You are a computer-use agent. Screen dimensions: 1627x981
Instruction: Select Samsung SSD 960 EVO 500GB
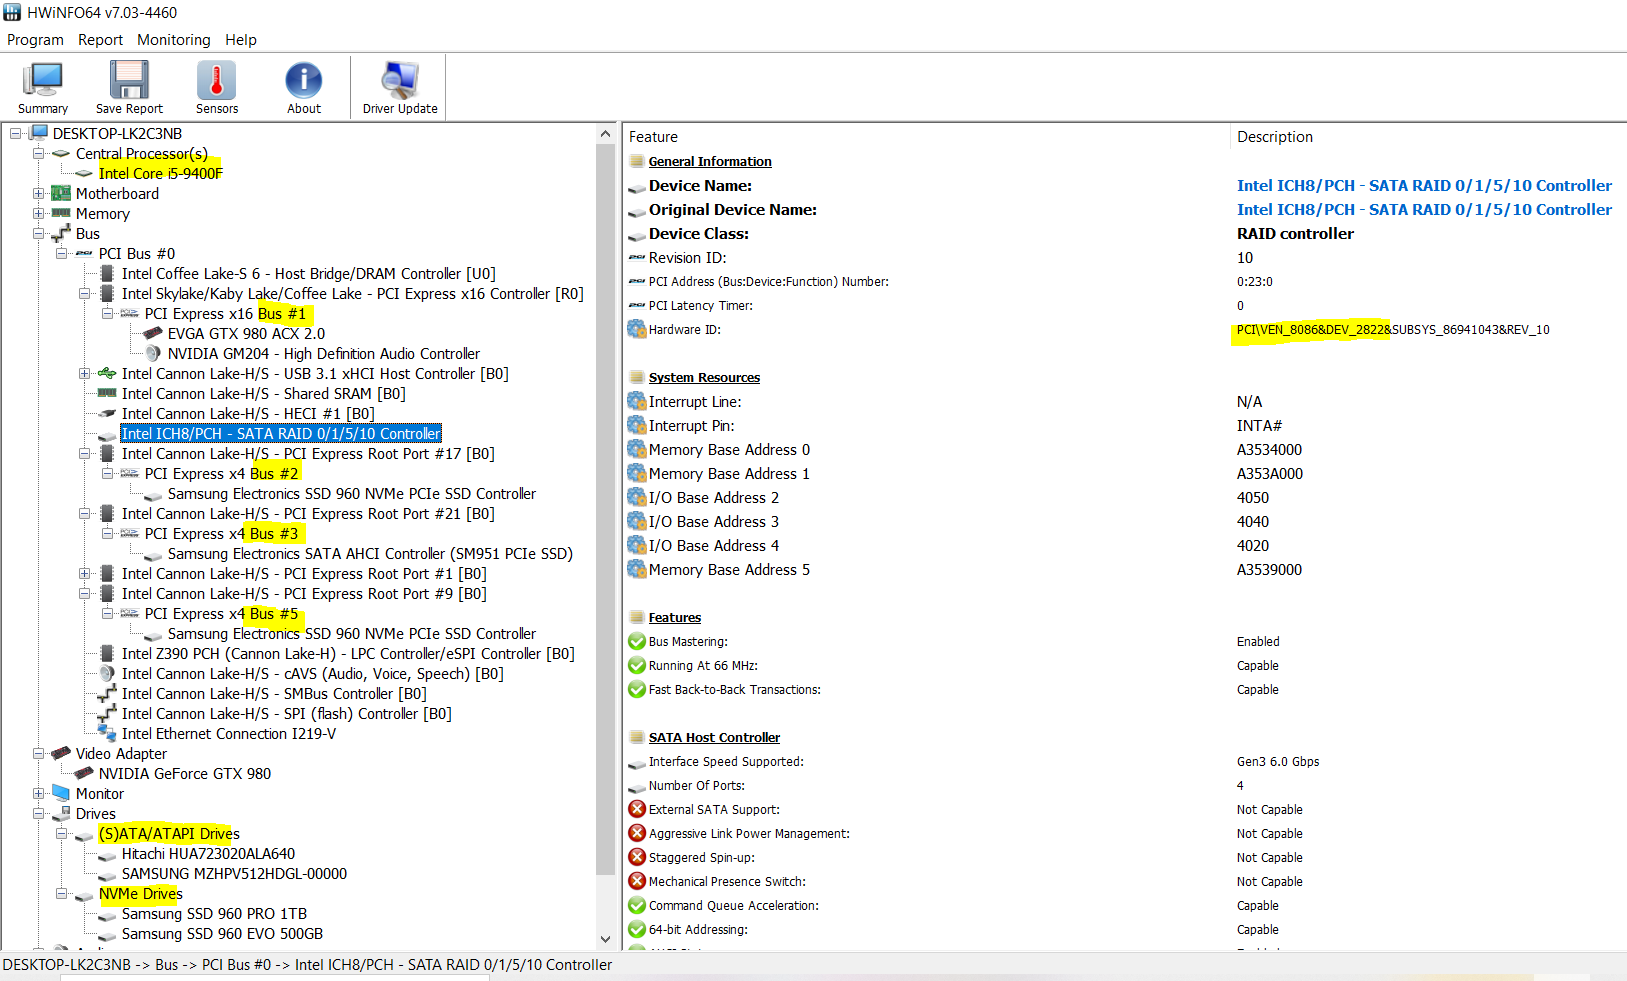222,933
